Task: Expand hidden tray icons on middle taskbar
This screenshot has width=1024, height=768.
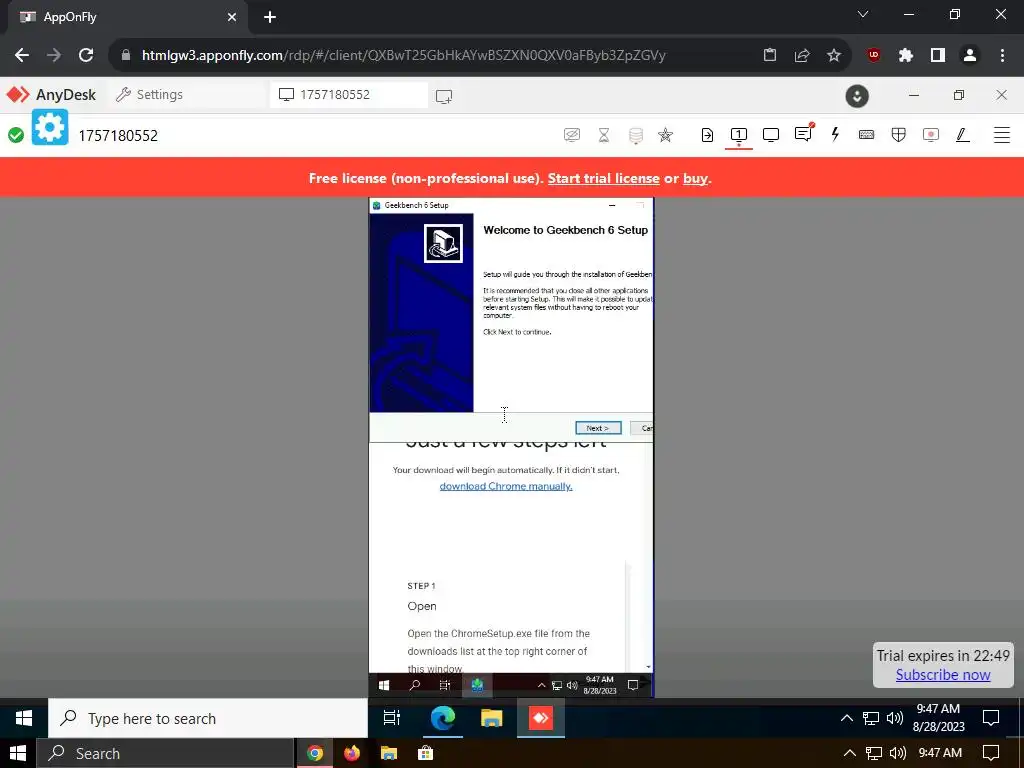Action: [846, 718]
